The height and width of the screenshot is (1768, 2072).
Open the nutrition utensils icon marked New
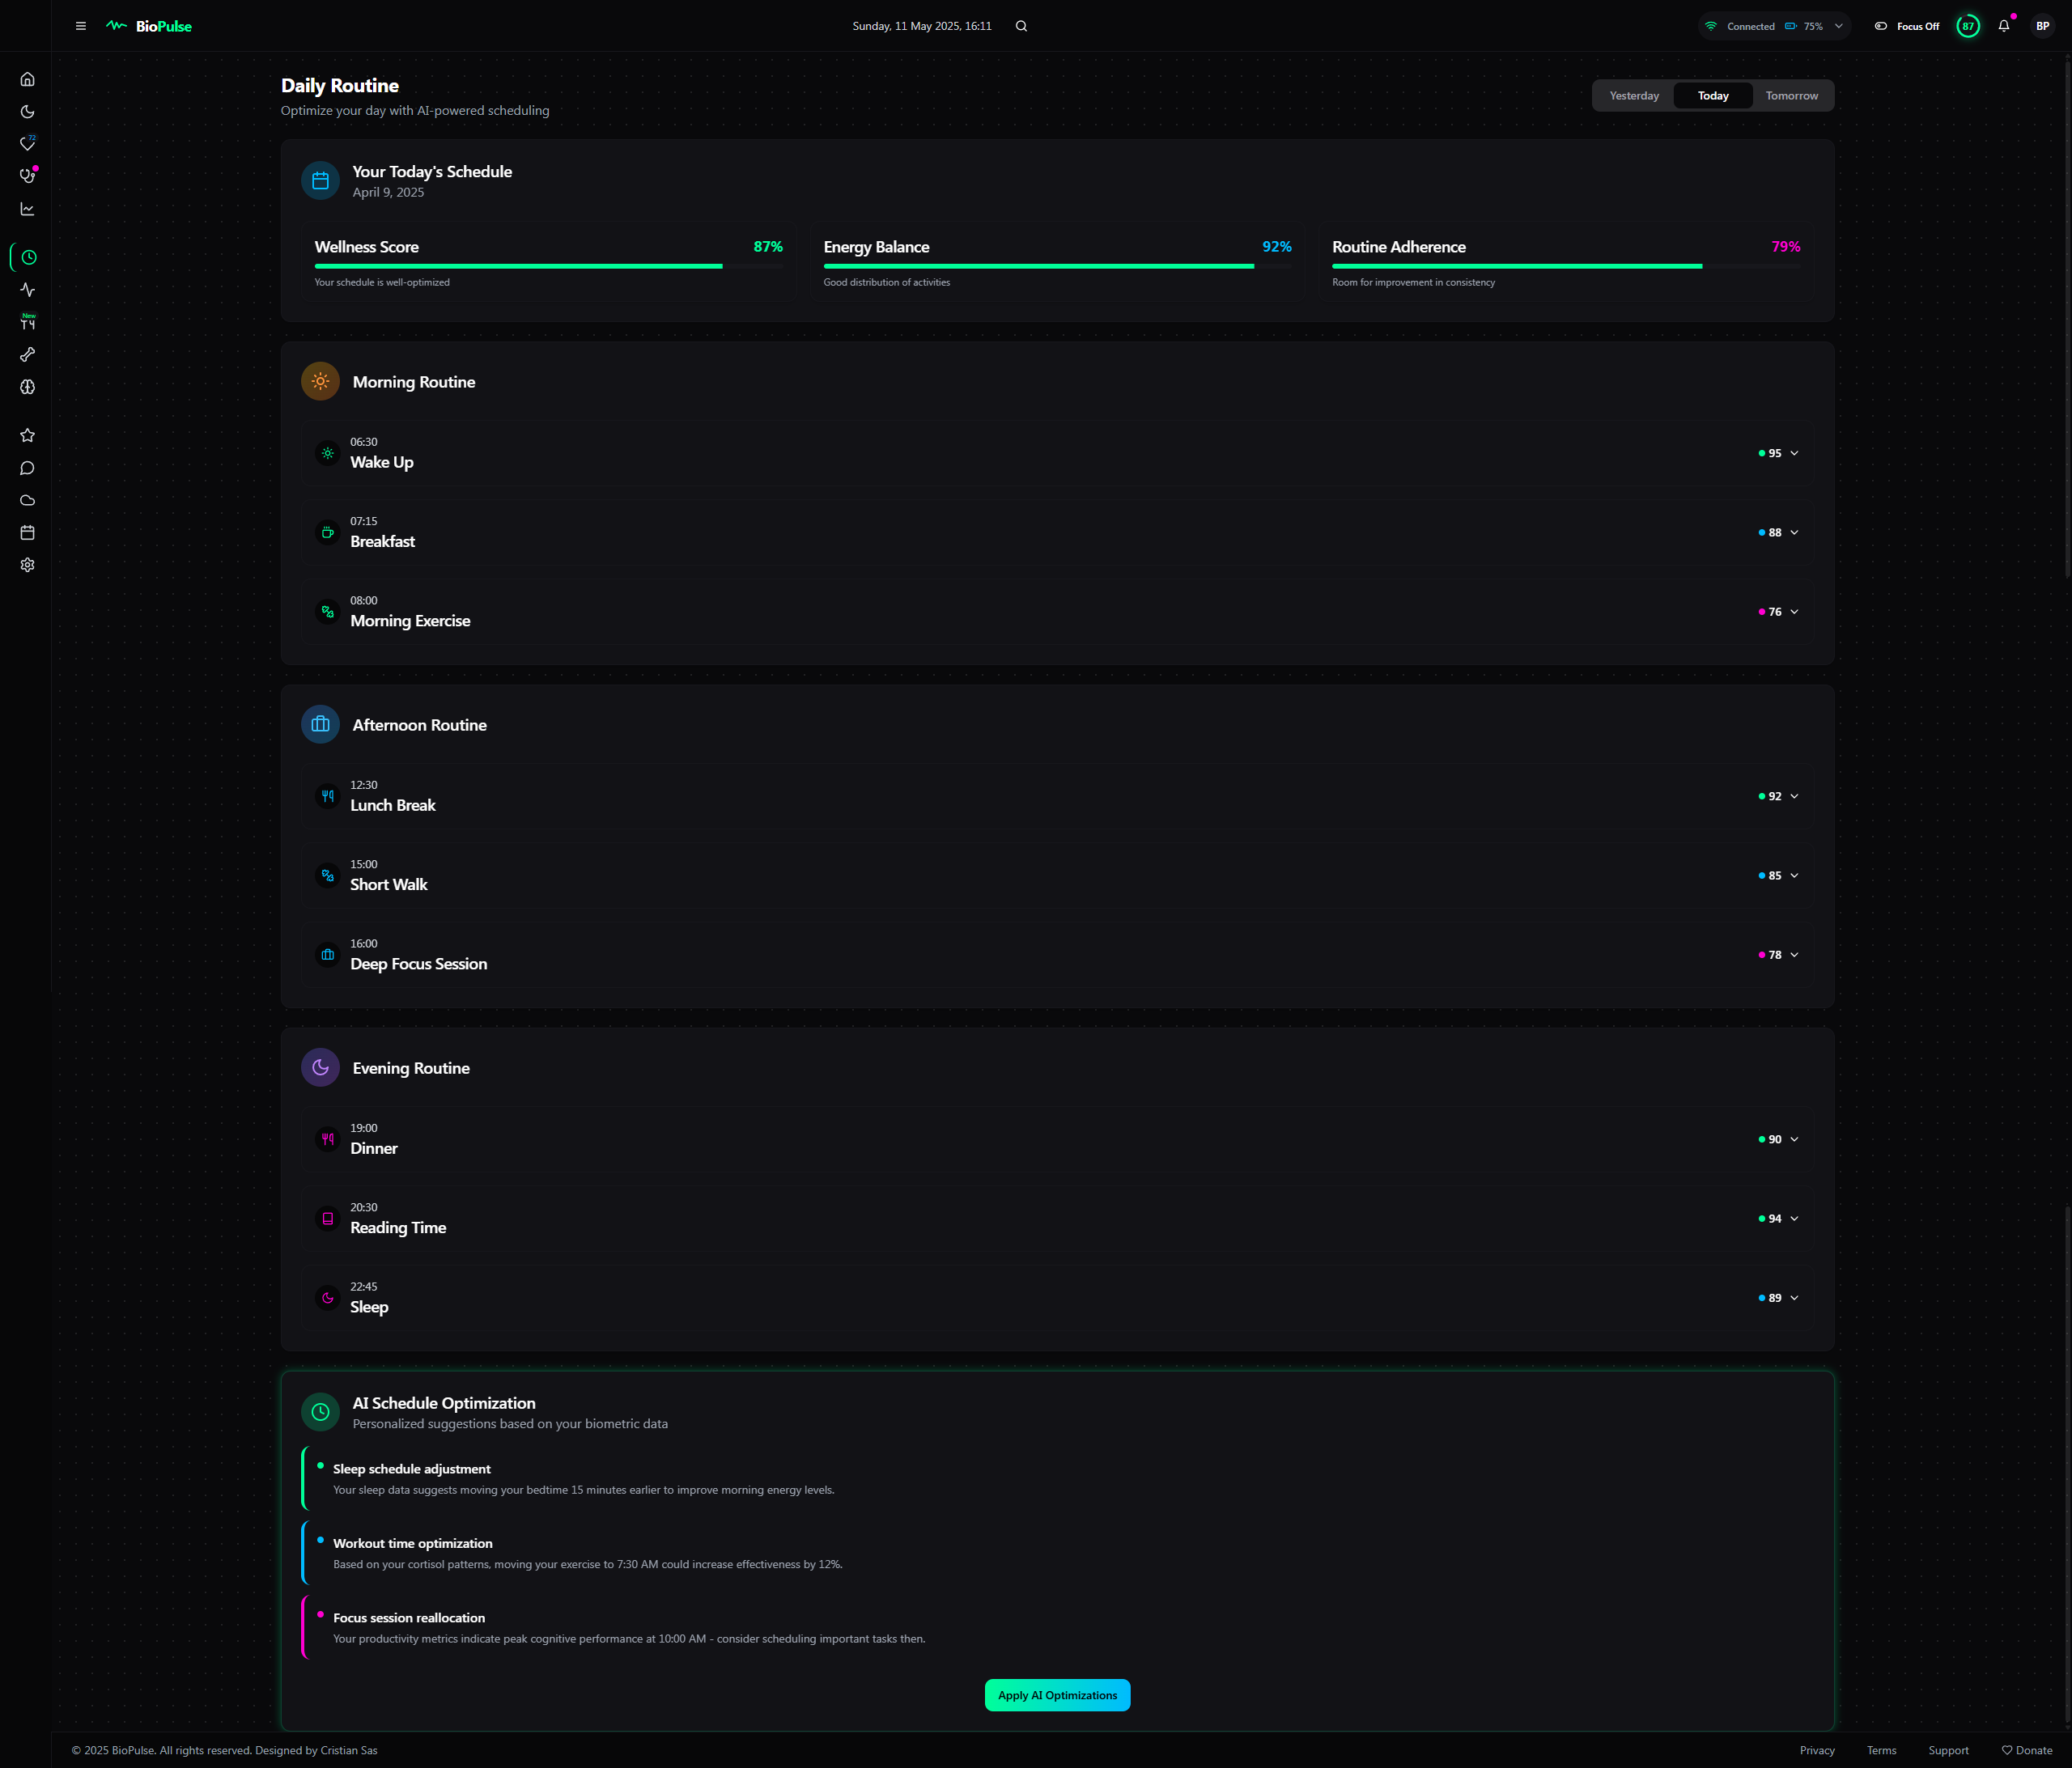[x=28, y=322]
